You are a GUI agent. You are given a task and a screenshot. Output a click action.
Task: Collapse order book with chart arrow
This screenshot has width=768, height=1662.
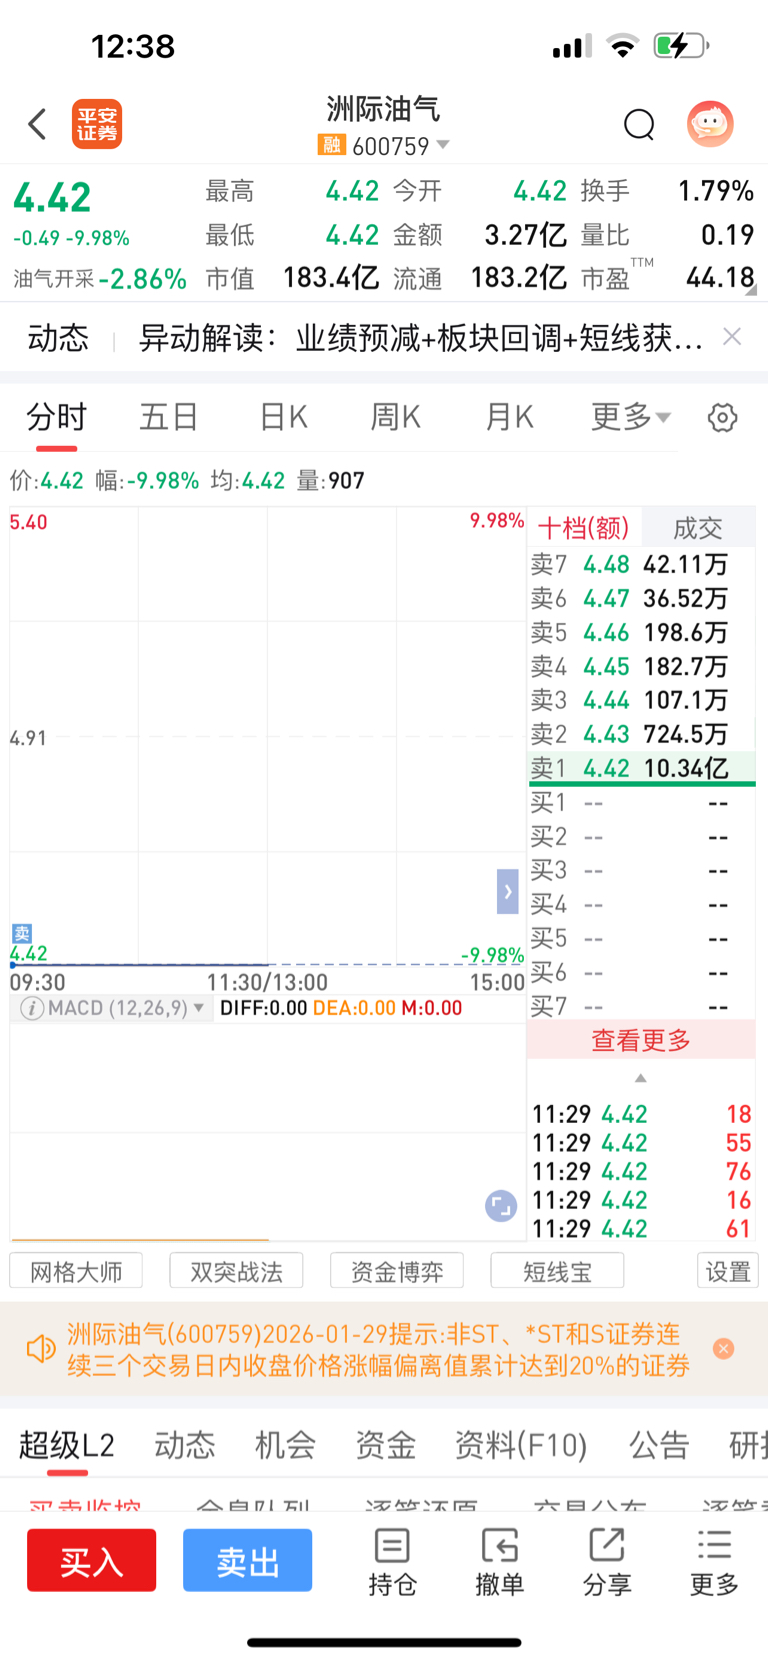tap(508, 891)
